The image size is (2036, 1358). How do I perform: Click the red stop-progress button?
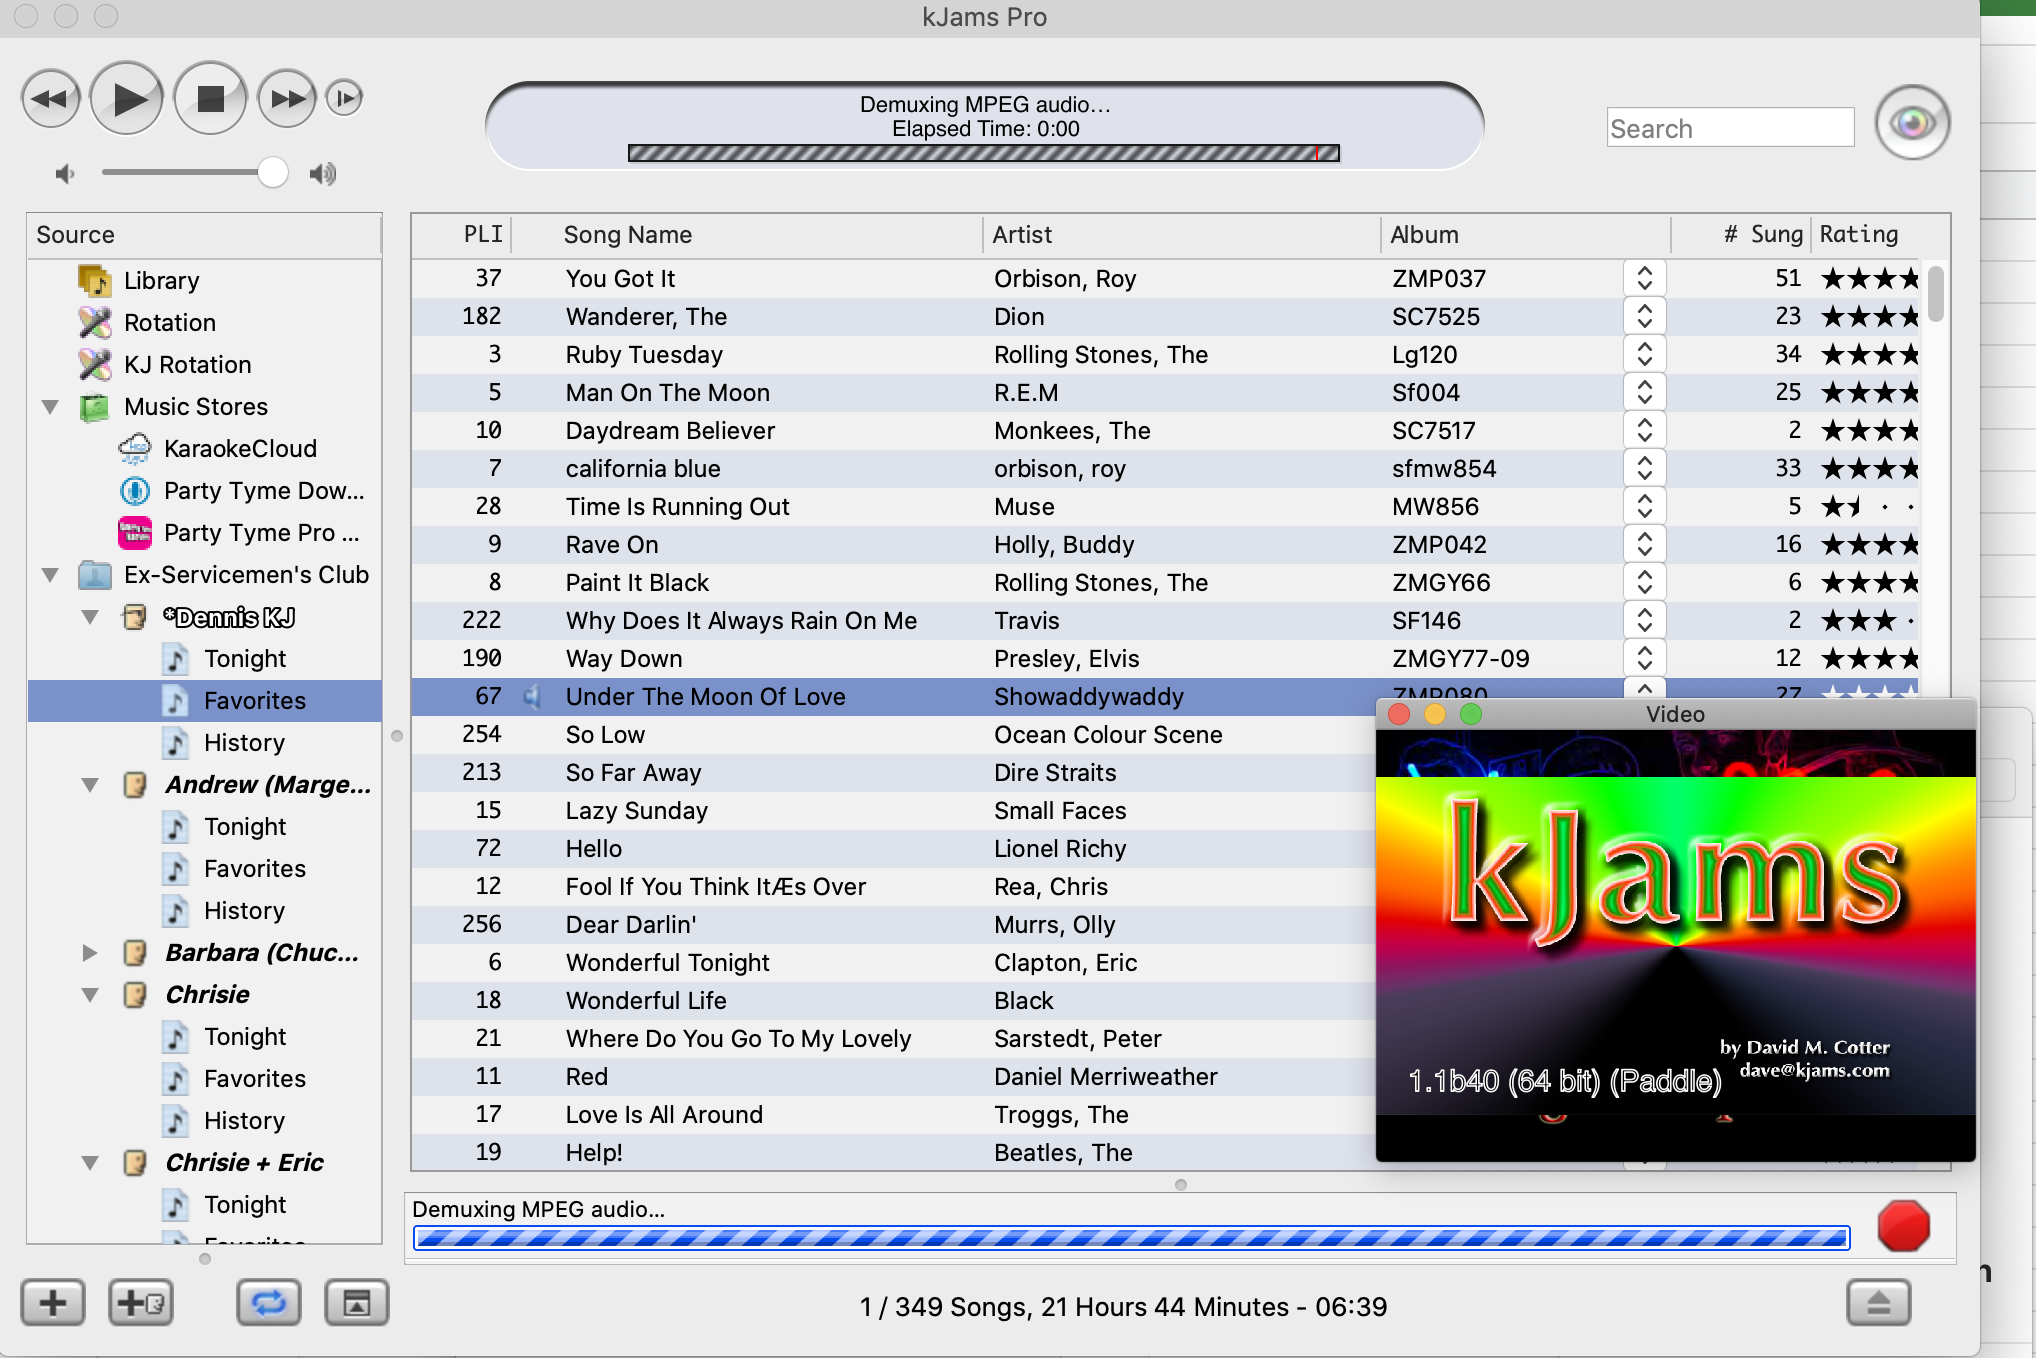coord(1902,1226)
